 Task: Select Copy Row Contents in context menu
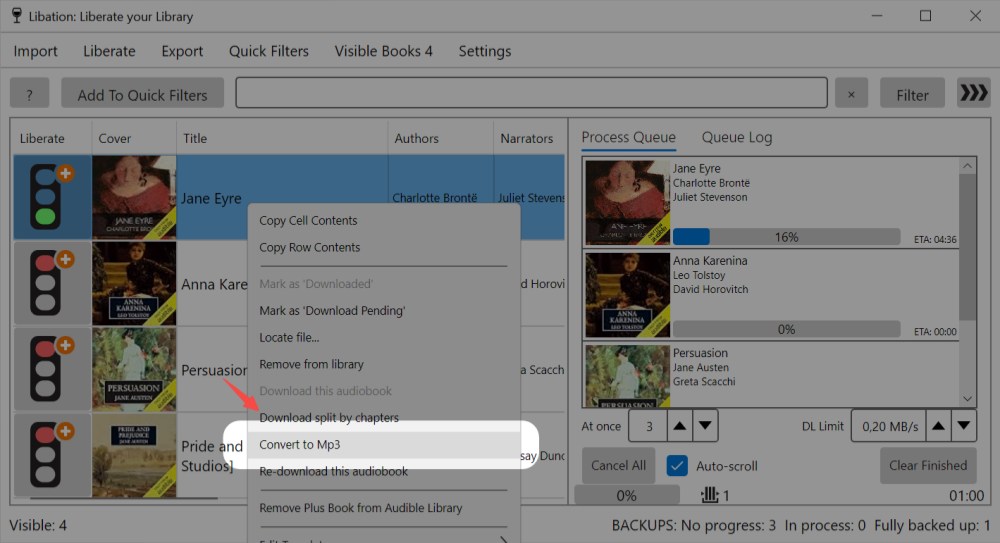384,247
